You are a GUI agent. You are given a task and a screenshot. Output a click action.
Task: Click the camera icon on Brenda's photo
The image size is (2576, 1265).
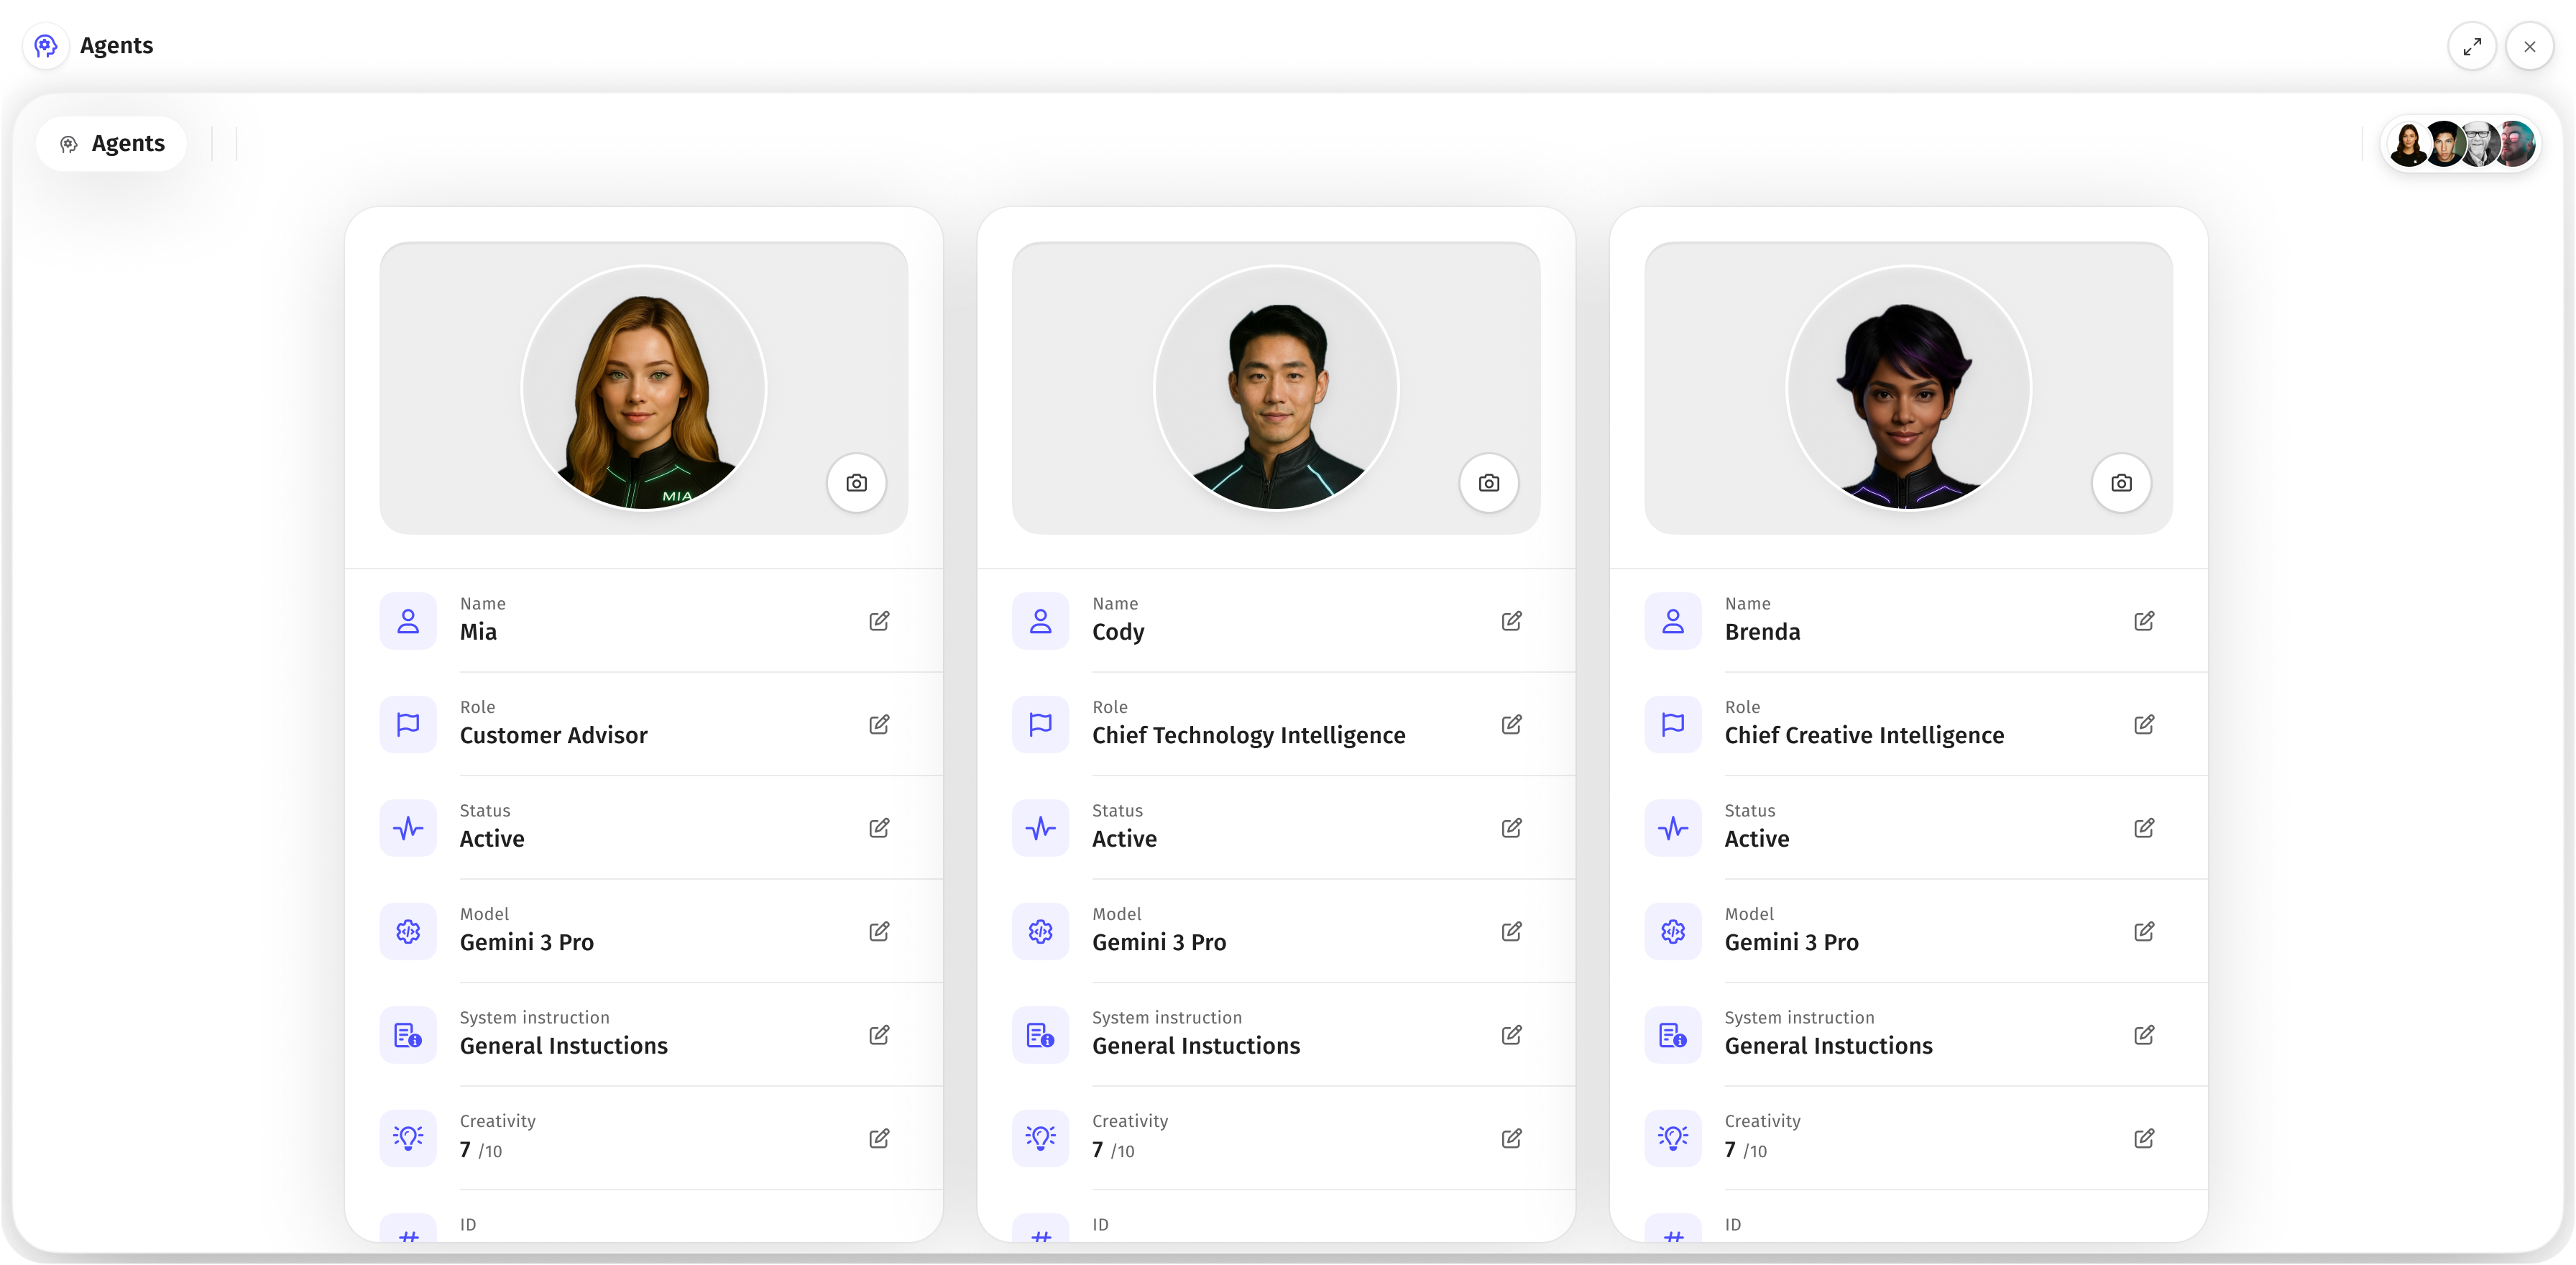coord(2121,483)
